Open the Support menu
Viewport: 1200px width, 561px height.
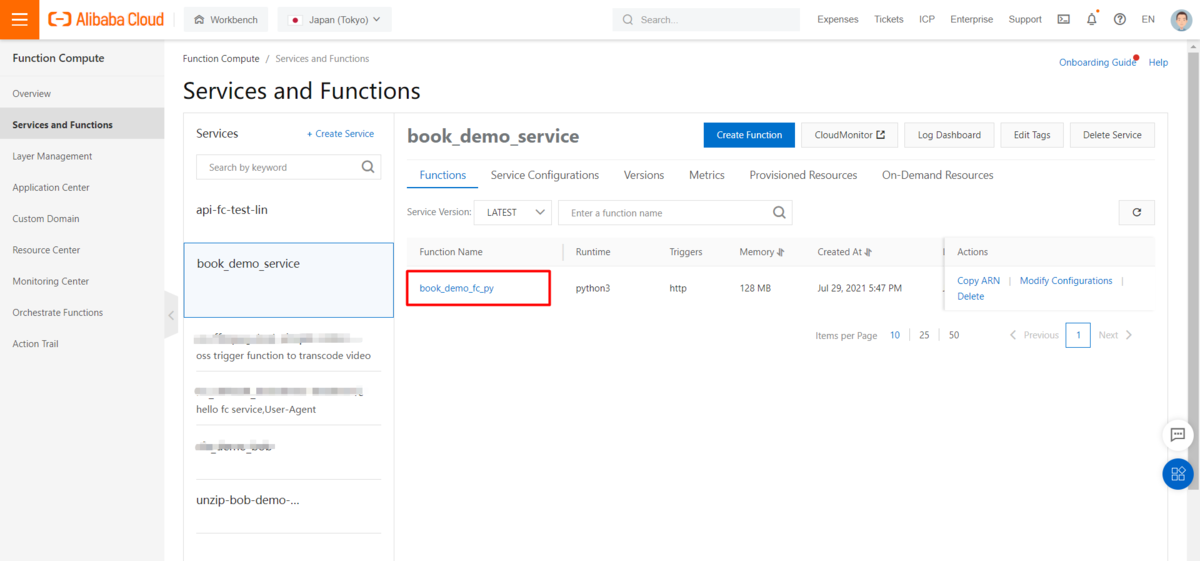[1025, 19]
